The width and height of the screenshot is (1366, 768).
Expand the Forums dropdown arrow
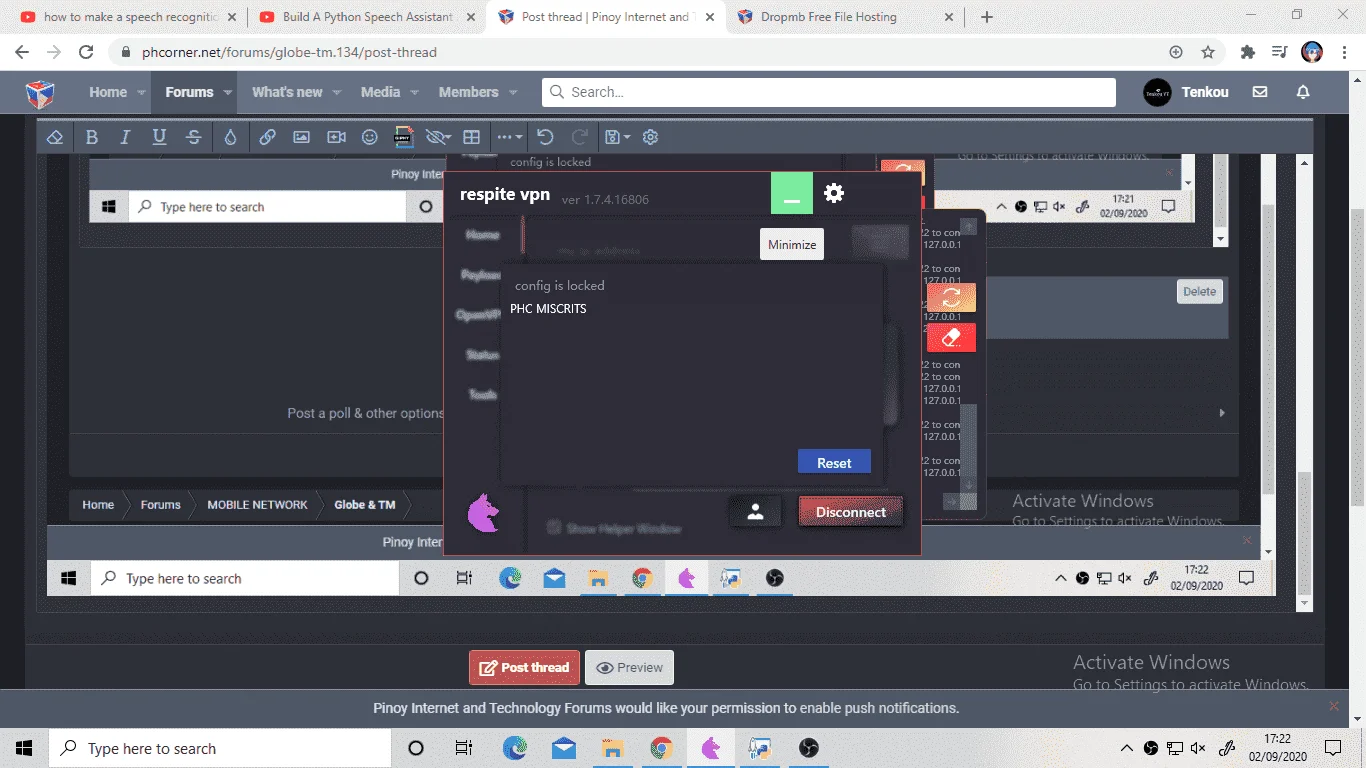click(228, 92)
